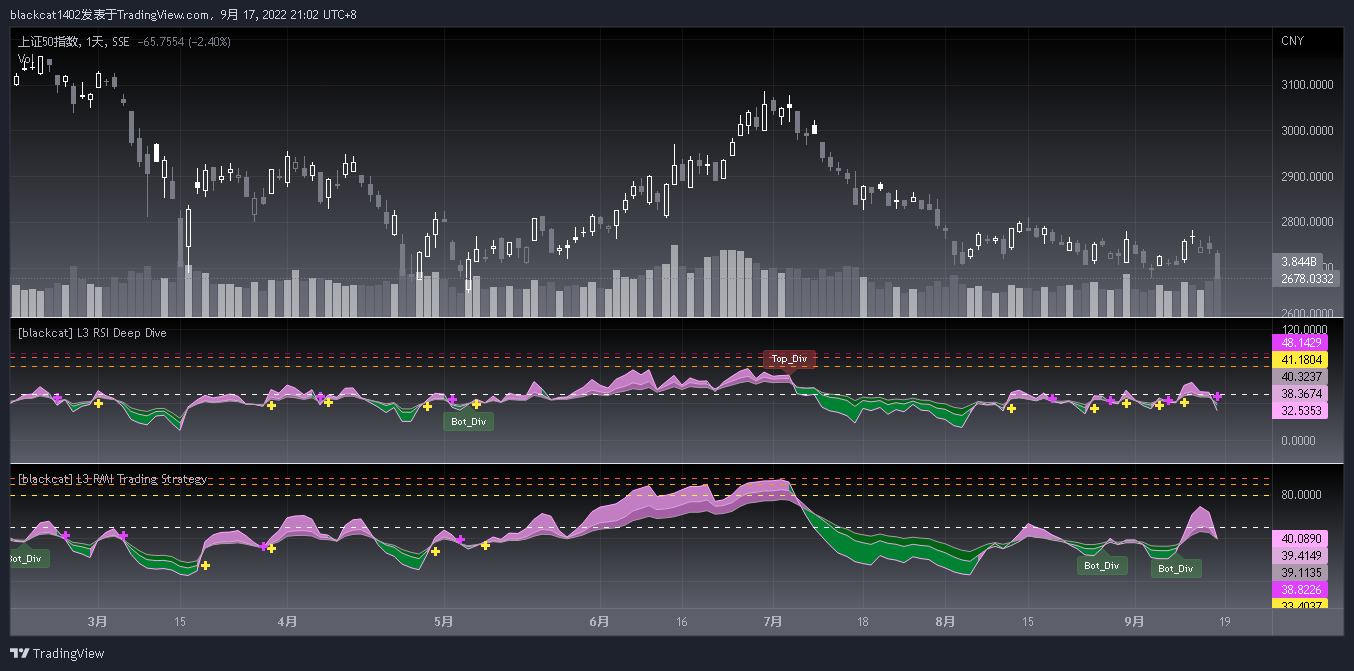The width and height of the screenshot is (1354, 671).
Task: Click the 38.3674 value tag
Action: coord(1300,394)
